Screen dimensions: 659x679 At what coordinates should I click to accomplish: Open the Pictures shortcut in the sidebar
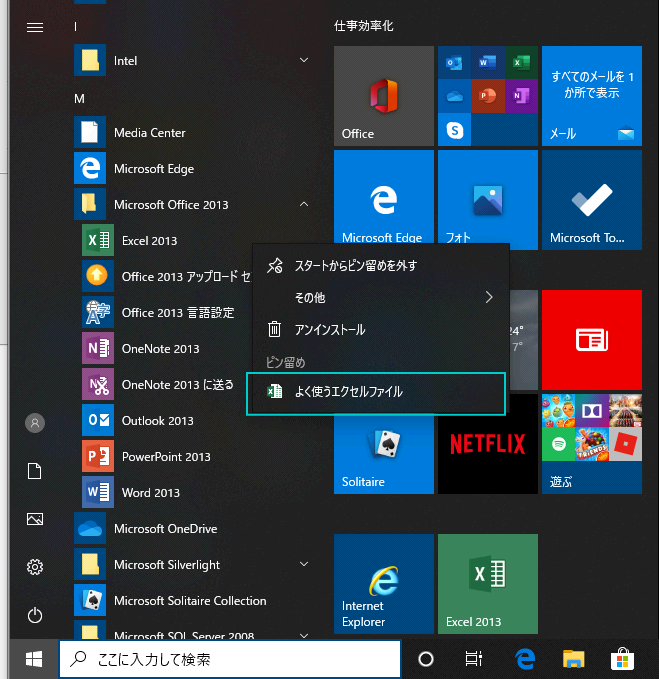click(x=35, y=519)
